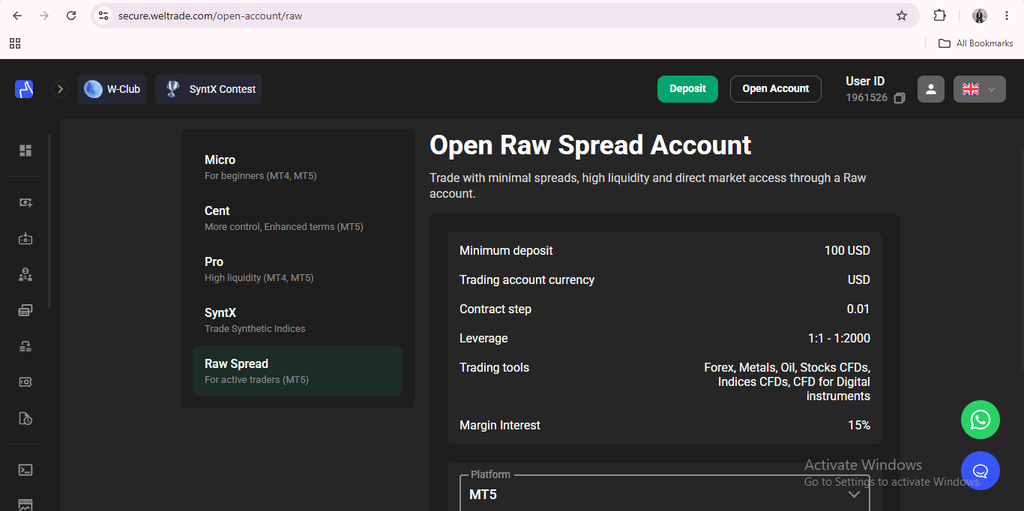
Task: Click the Weltrade logo icon
Action: coord(24,89)
